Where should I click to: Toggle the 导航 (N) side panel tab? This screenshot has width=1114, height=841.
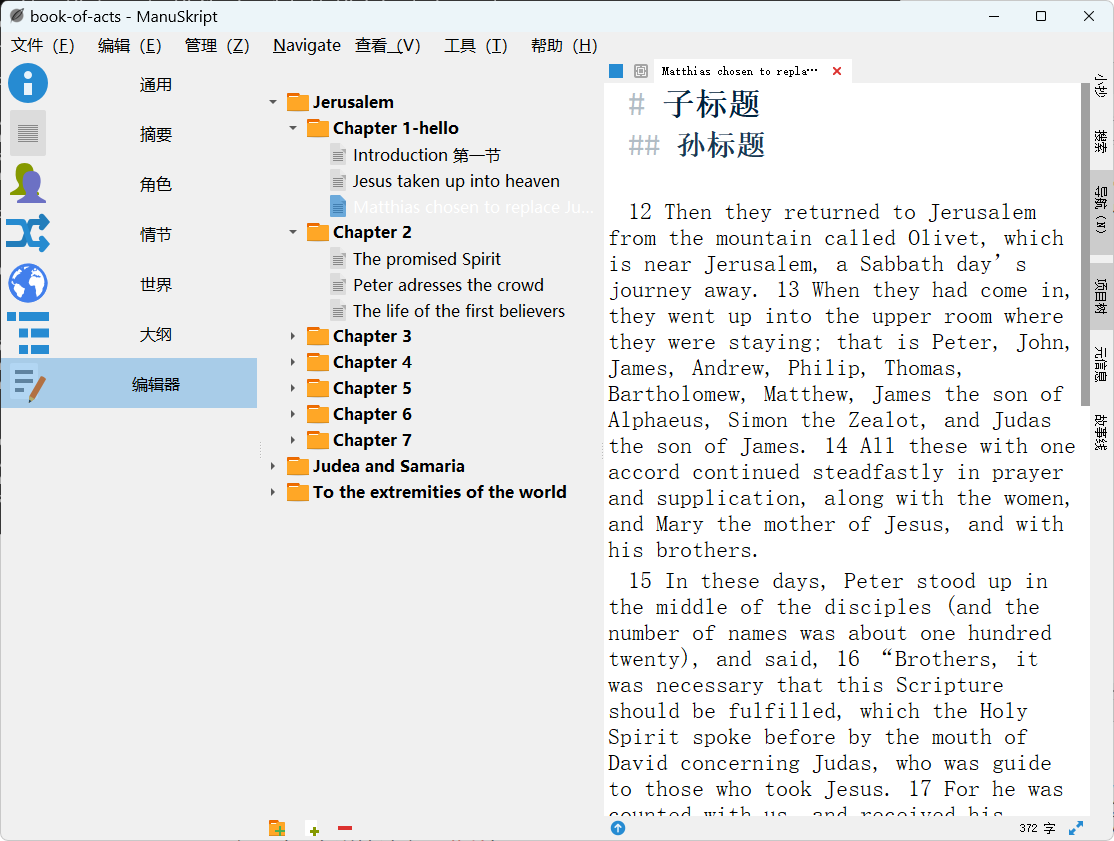point(1101,210)
